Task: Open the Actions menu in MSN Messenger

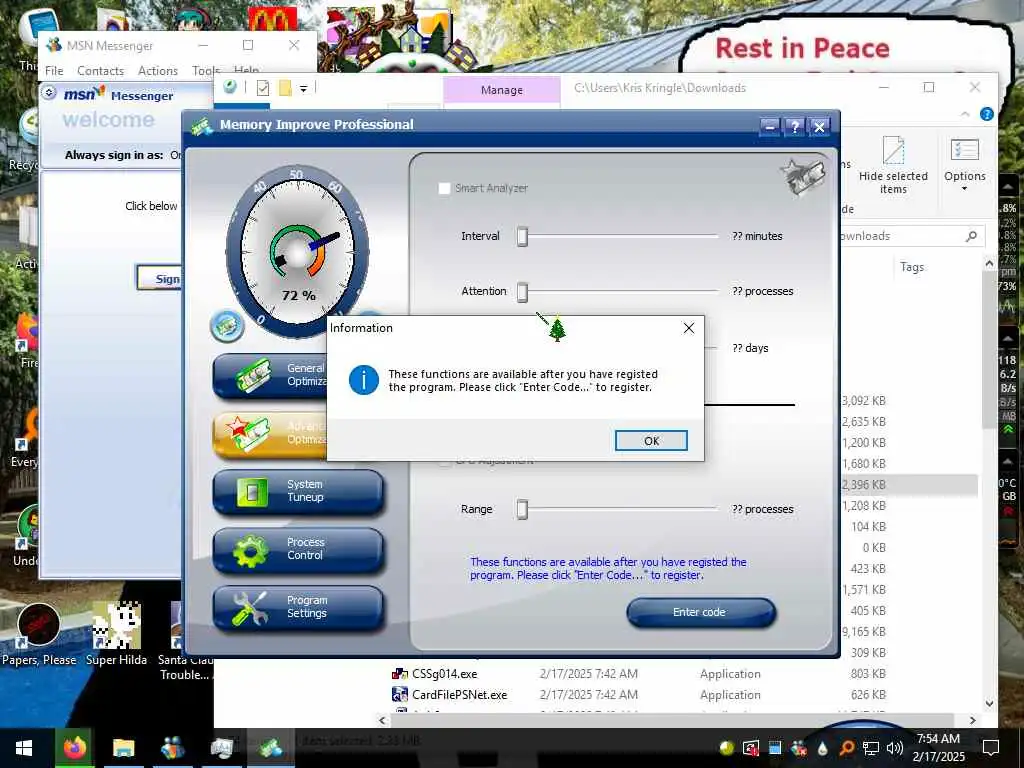Action: 158,71
